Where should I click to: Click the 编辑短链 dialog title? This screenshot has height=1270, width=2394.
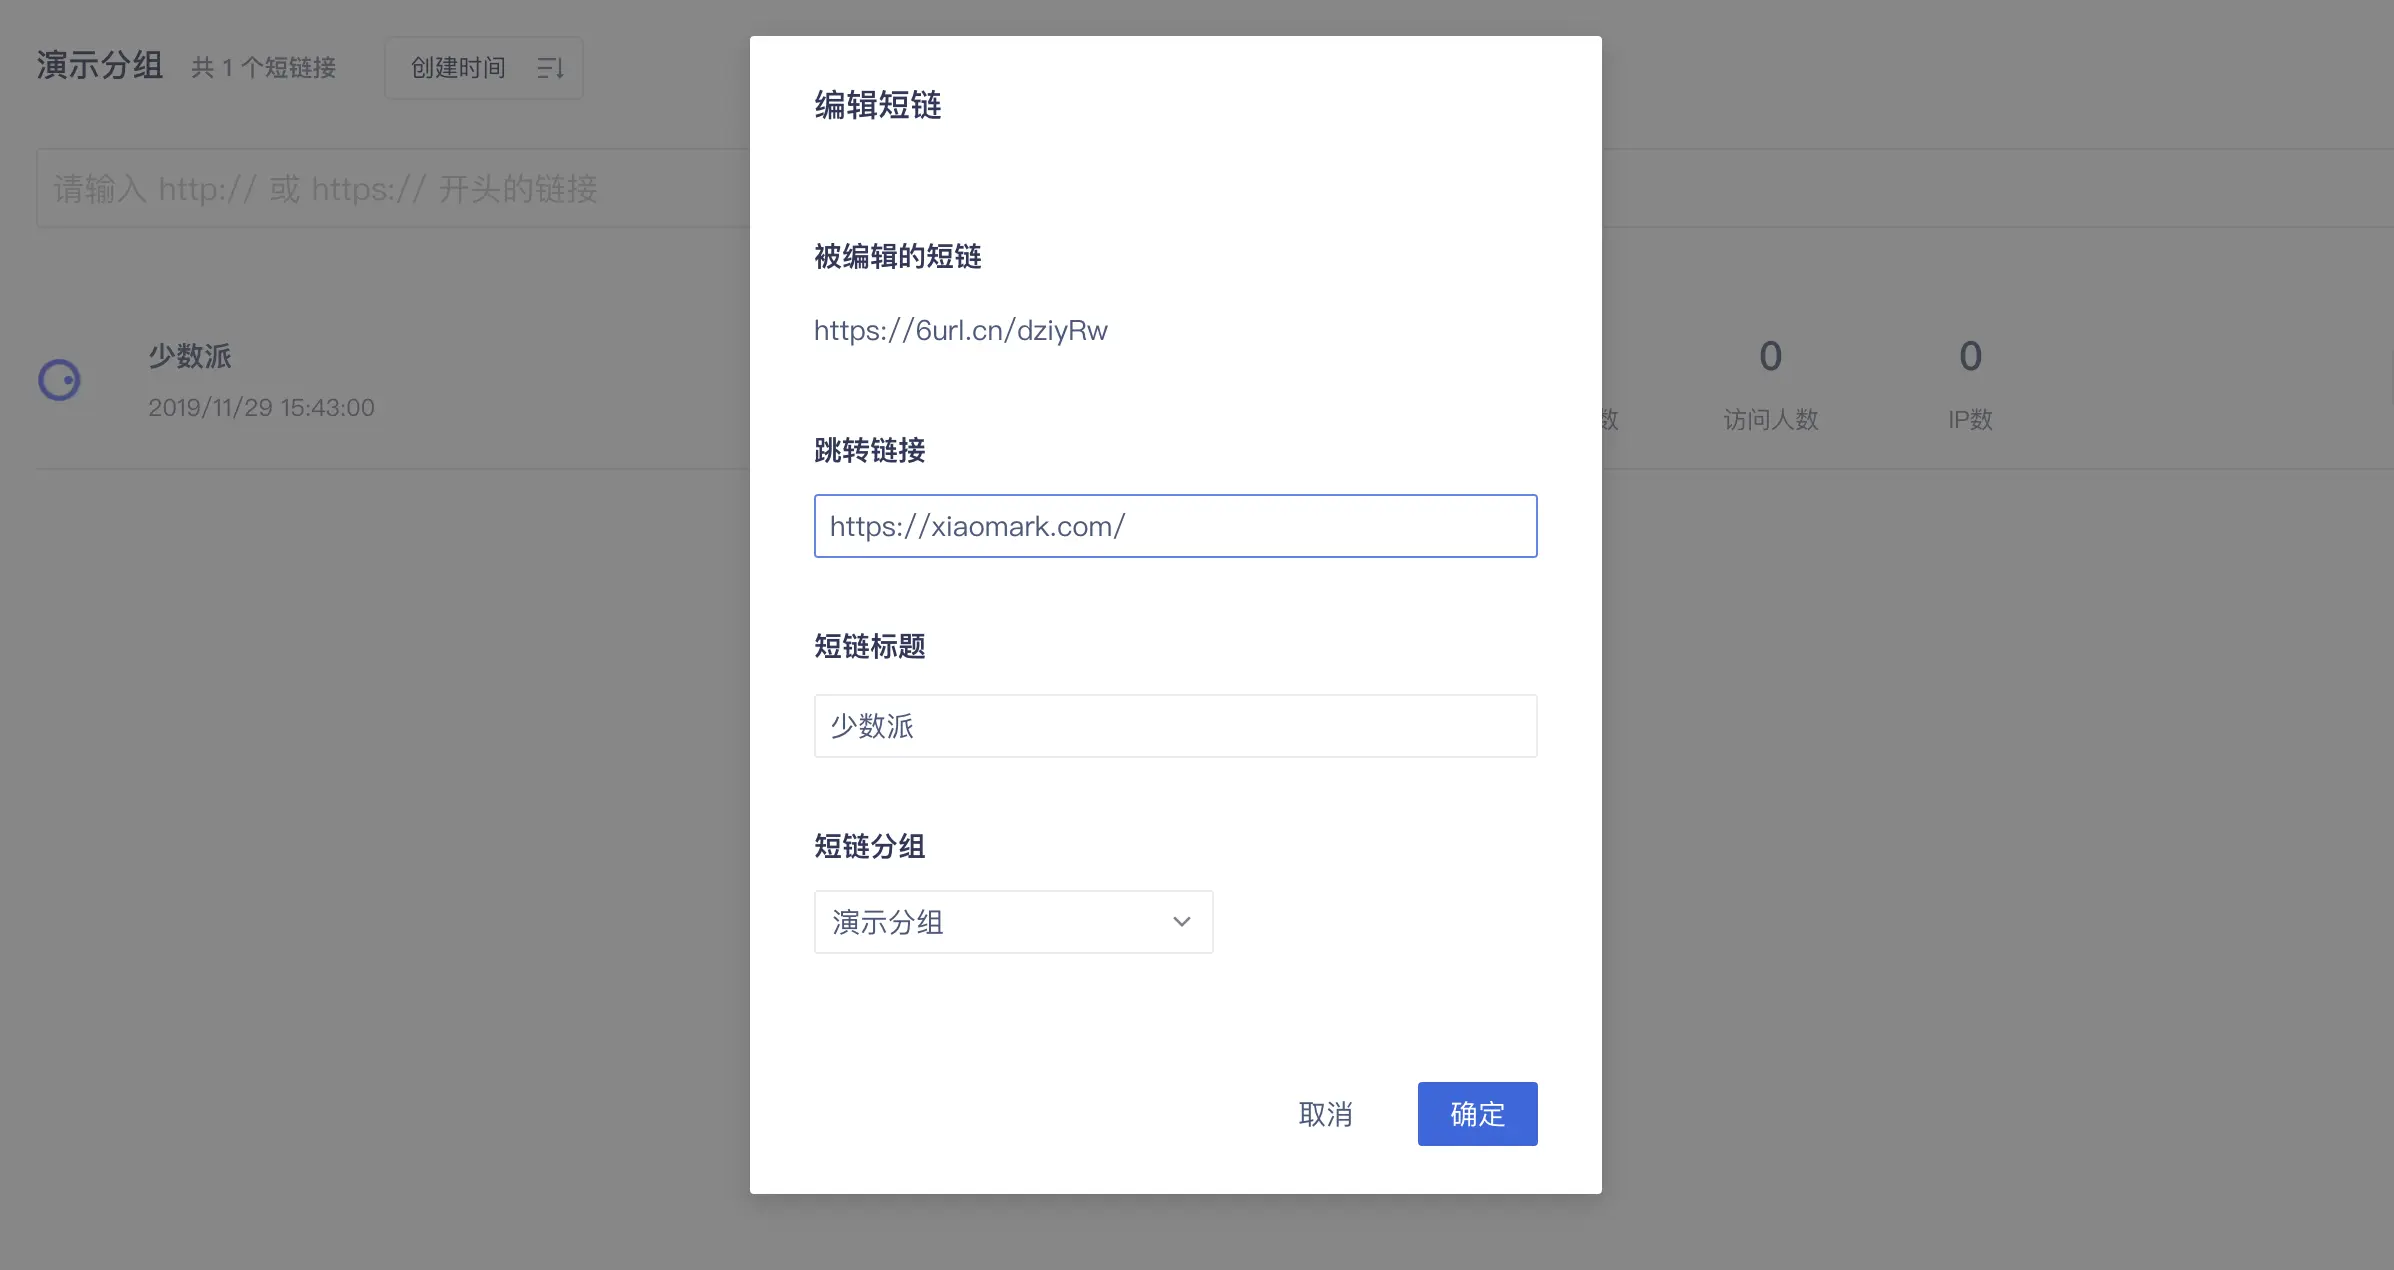coord(877,105)
